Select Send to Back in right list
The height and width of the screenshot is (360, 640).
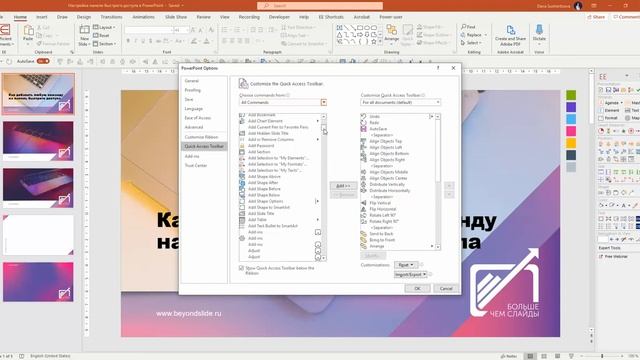[x=381, y=234]
